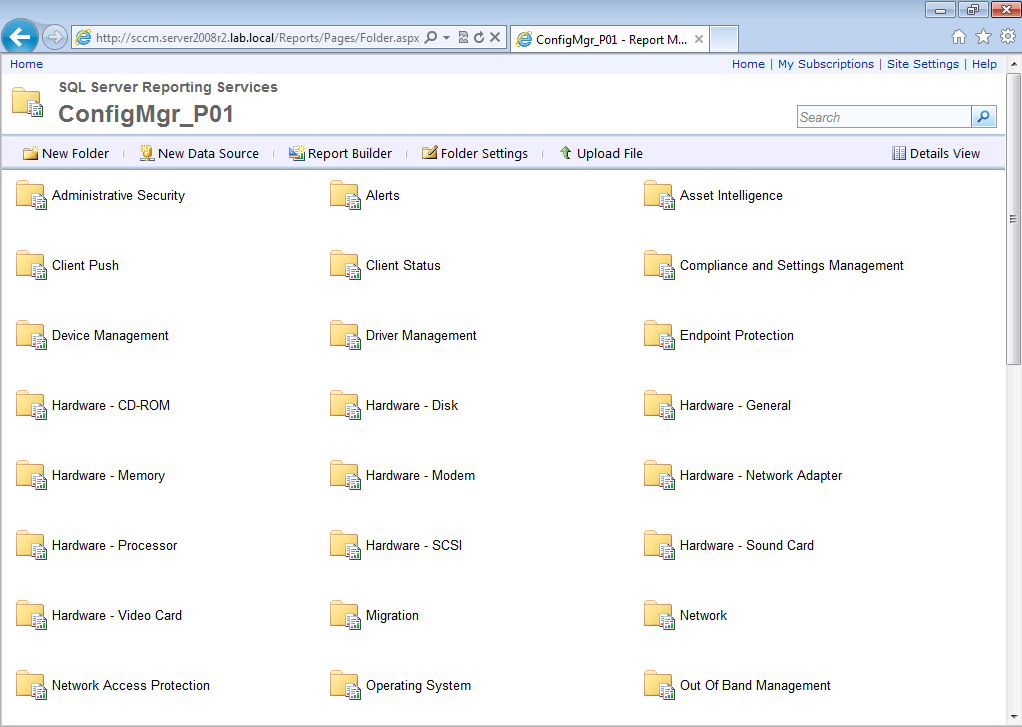Click the Hardware - Processor folder icon
Viewport: 1022px width, 727px height.
(x=31, y=545)
